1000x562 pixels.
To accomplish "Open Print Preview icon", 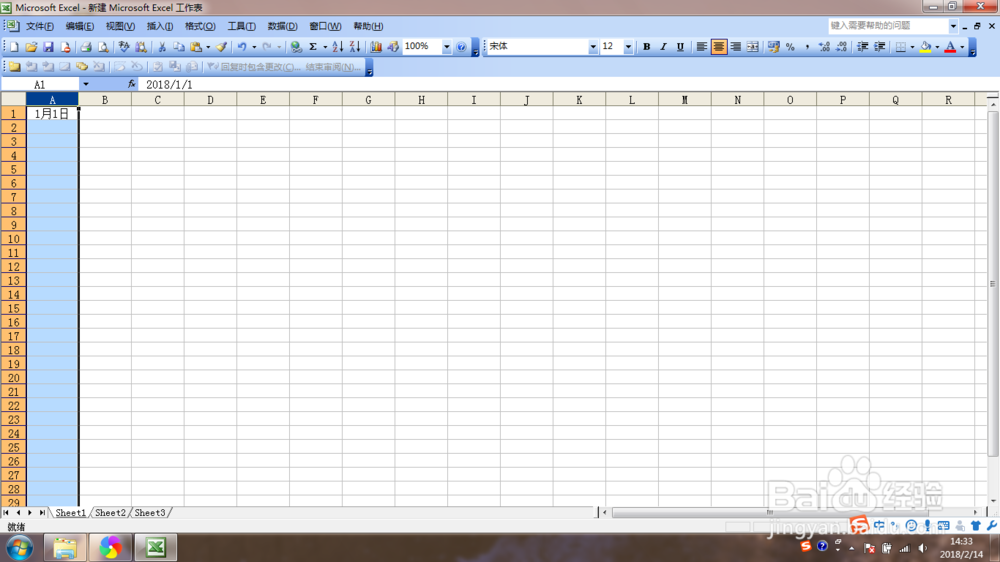I will tap(103, 47).
